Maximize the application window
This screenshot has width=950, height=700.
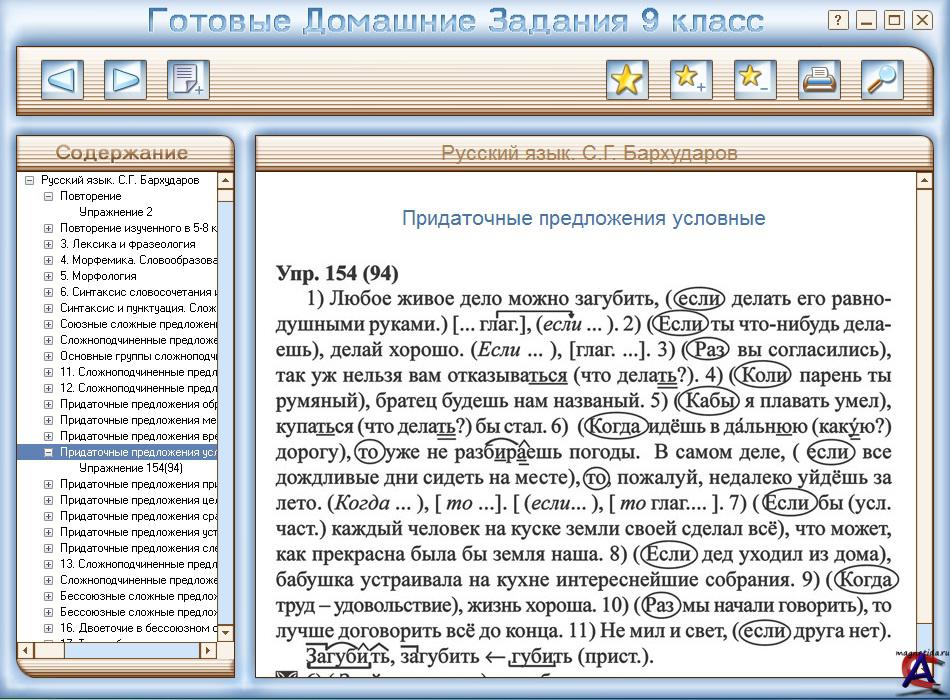[894, 21]
